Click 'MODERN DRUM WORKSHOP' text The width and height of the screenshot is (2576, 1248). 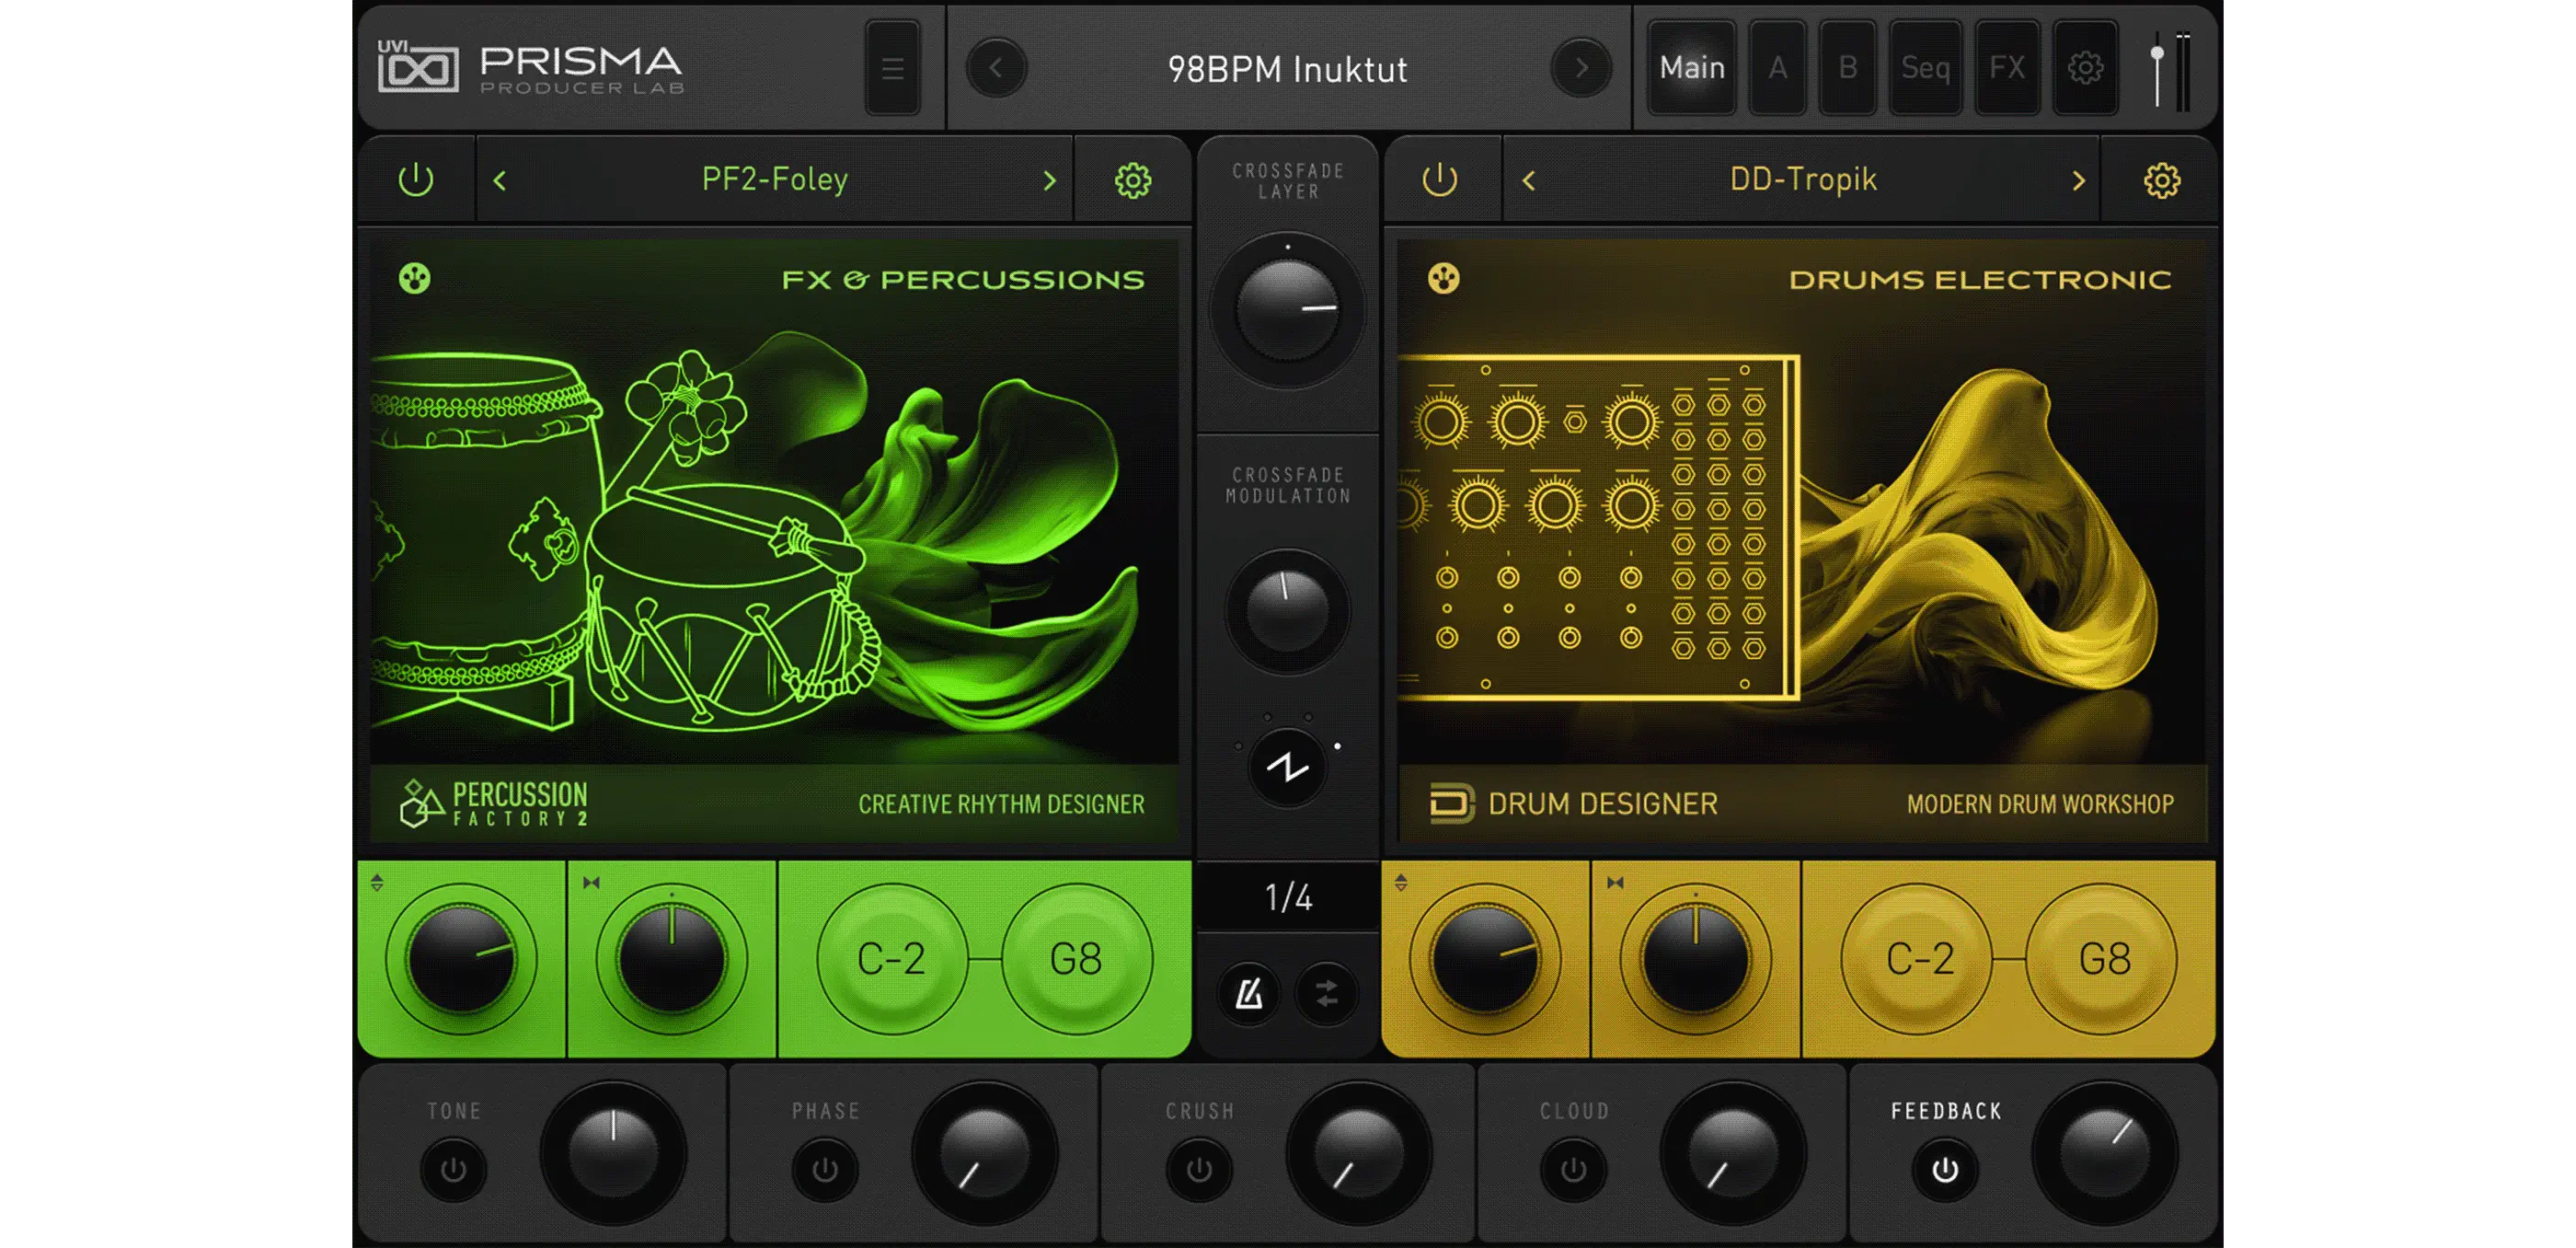coord(2040,804)
